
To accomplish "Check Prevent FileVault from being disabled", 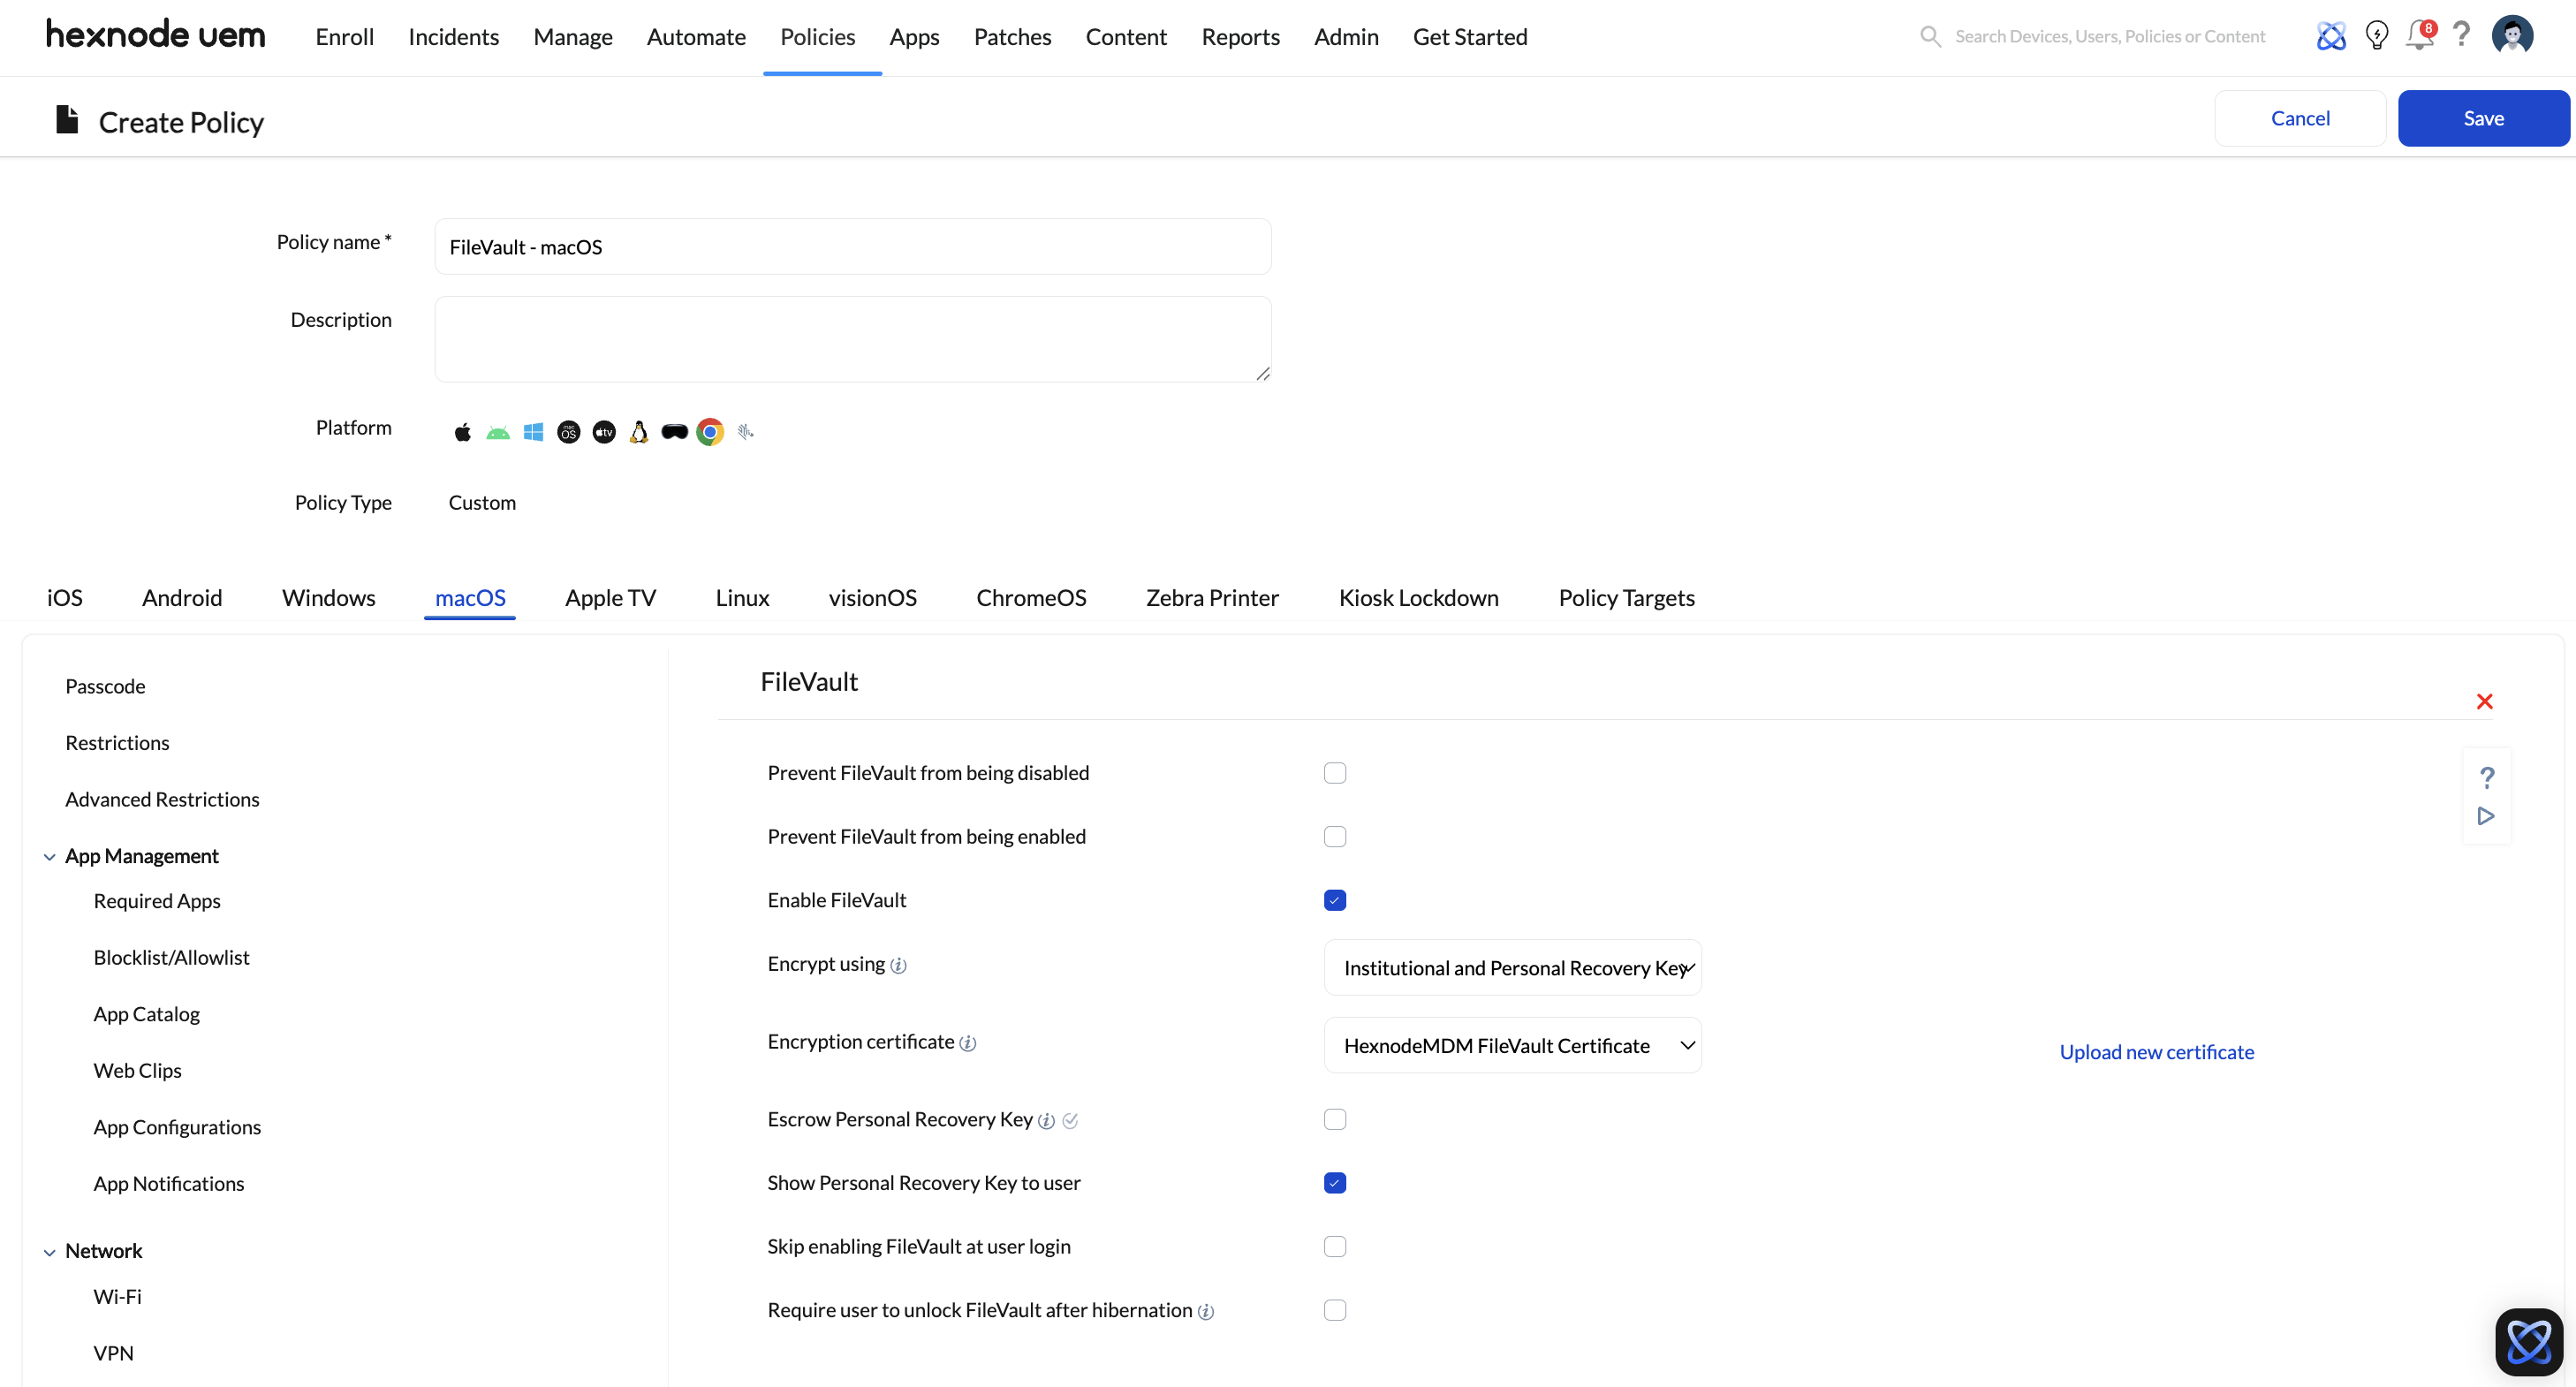I will 1335,773.
